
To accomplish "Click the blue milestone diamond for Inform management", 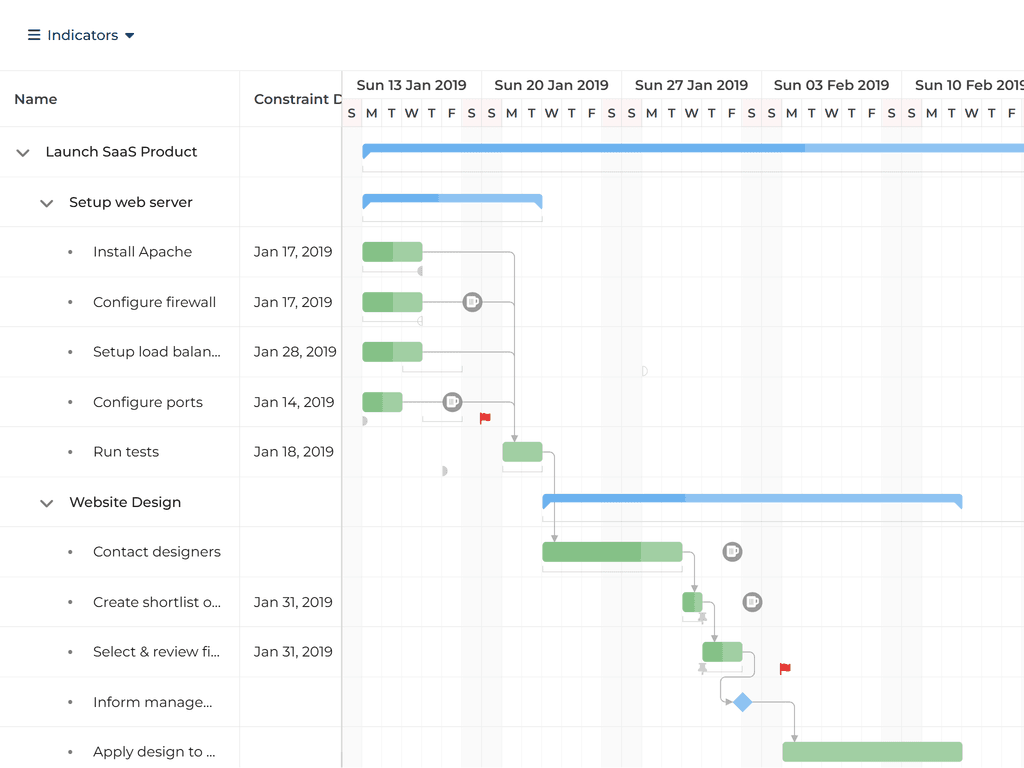I will tap(742, 702).
